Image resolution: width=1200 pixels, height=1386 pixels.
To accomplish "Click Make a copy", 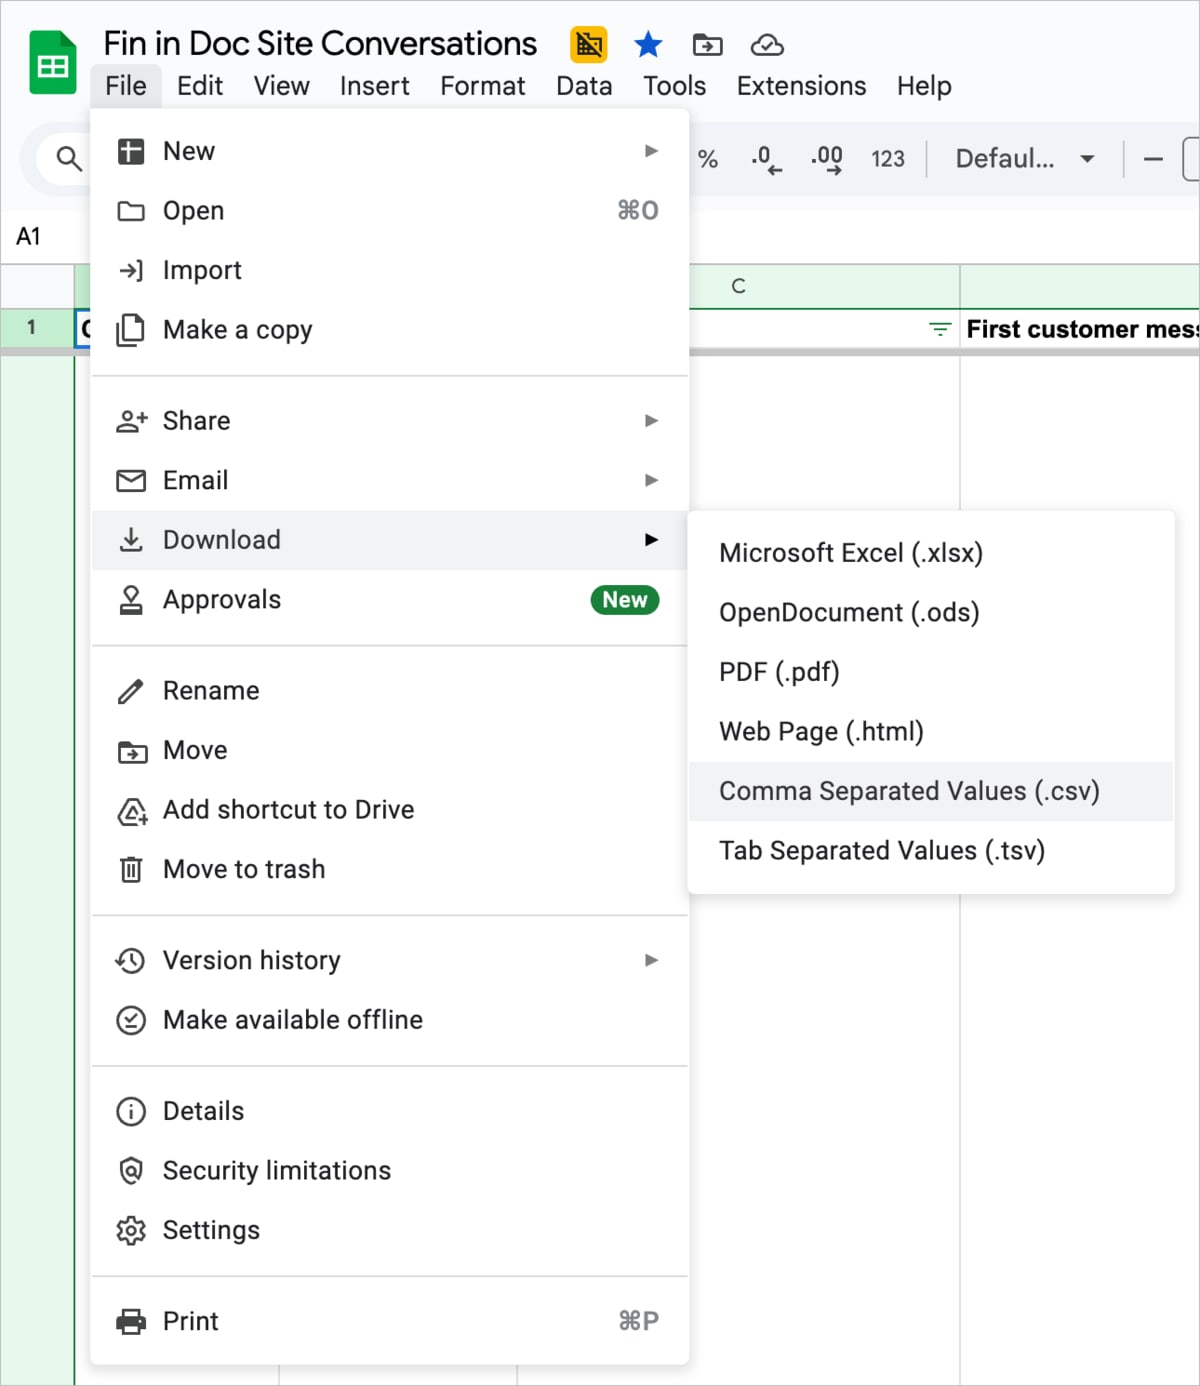I will 237,329.
